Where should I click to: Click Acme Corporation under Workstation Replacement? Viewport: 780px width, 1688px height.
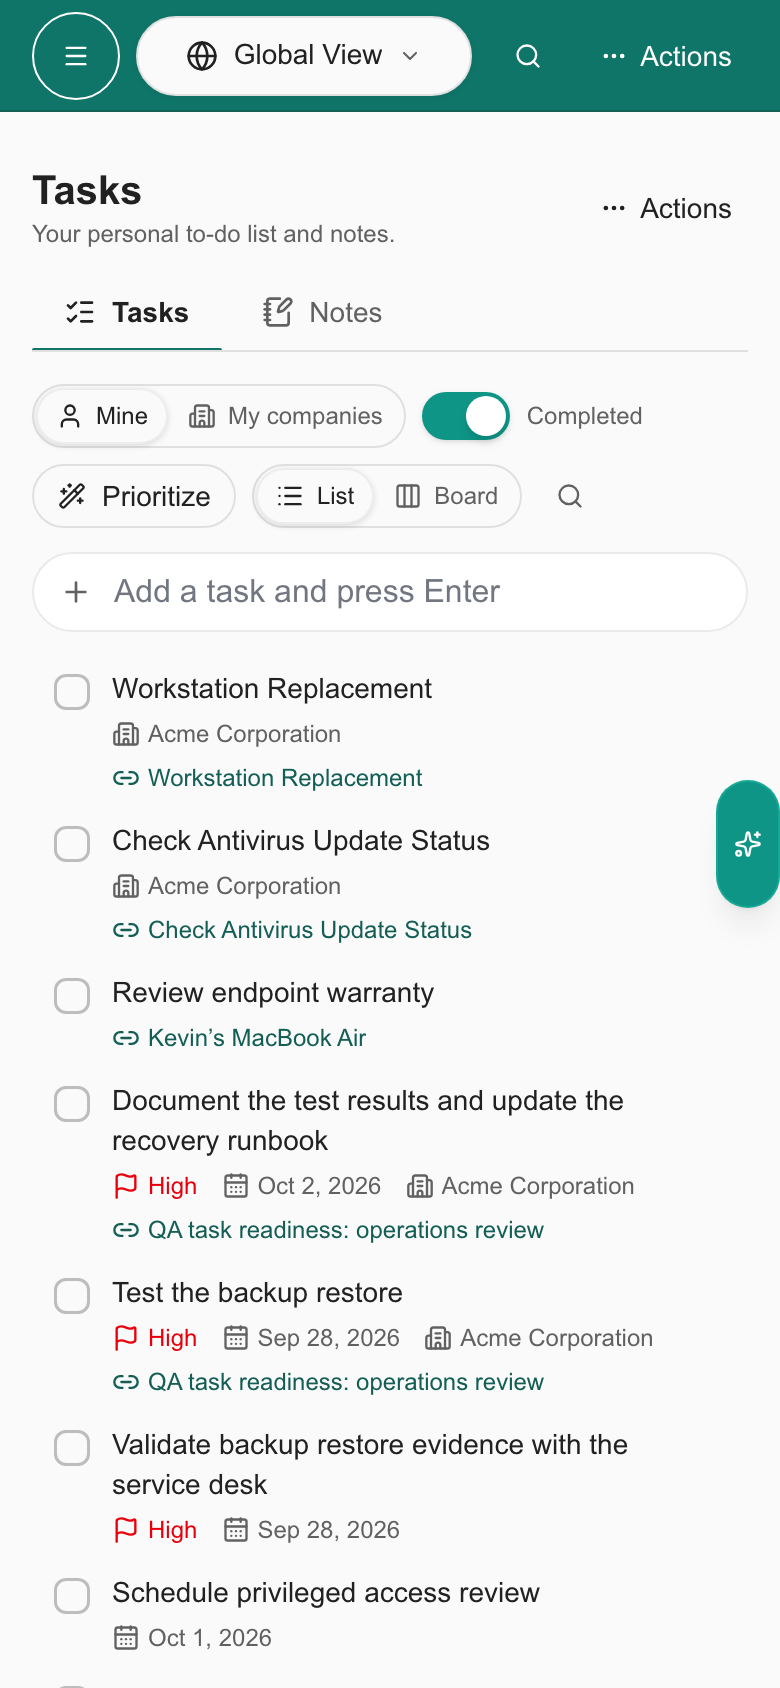227,734
